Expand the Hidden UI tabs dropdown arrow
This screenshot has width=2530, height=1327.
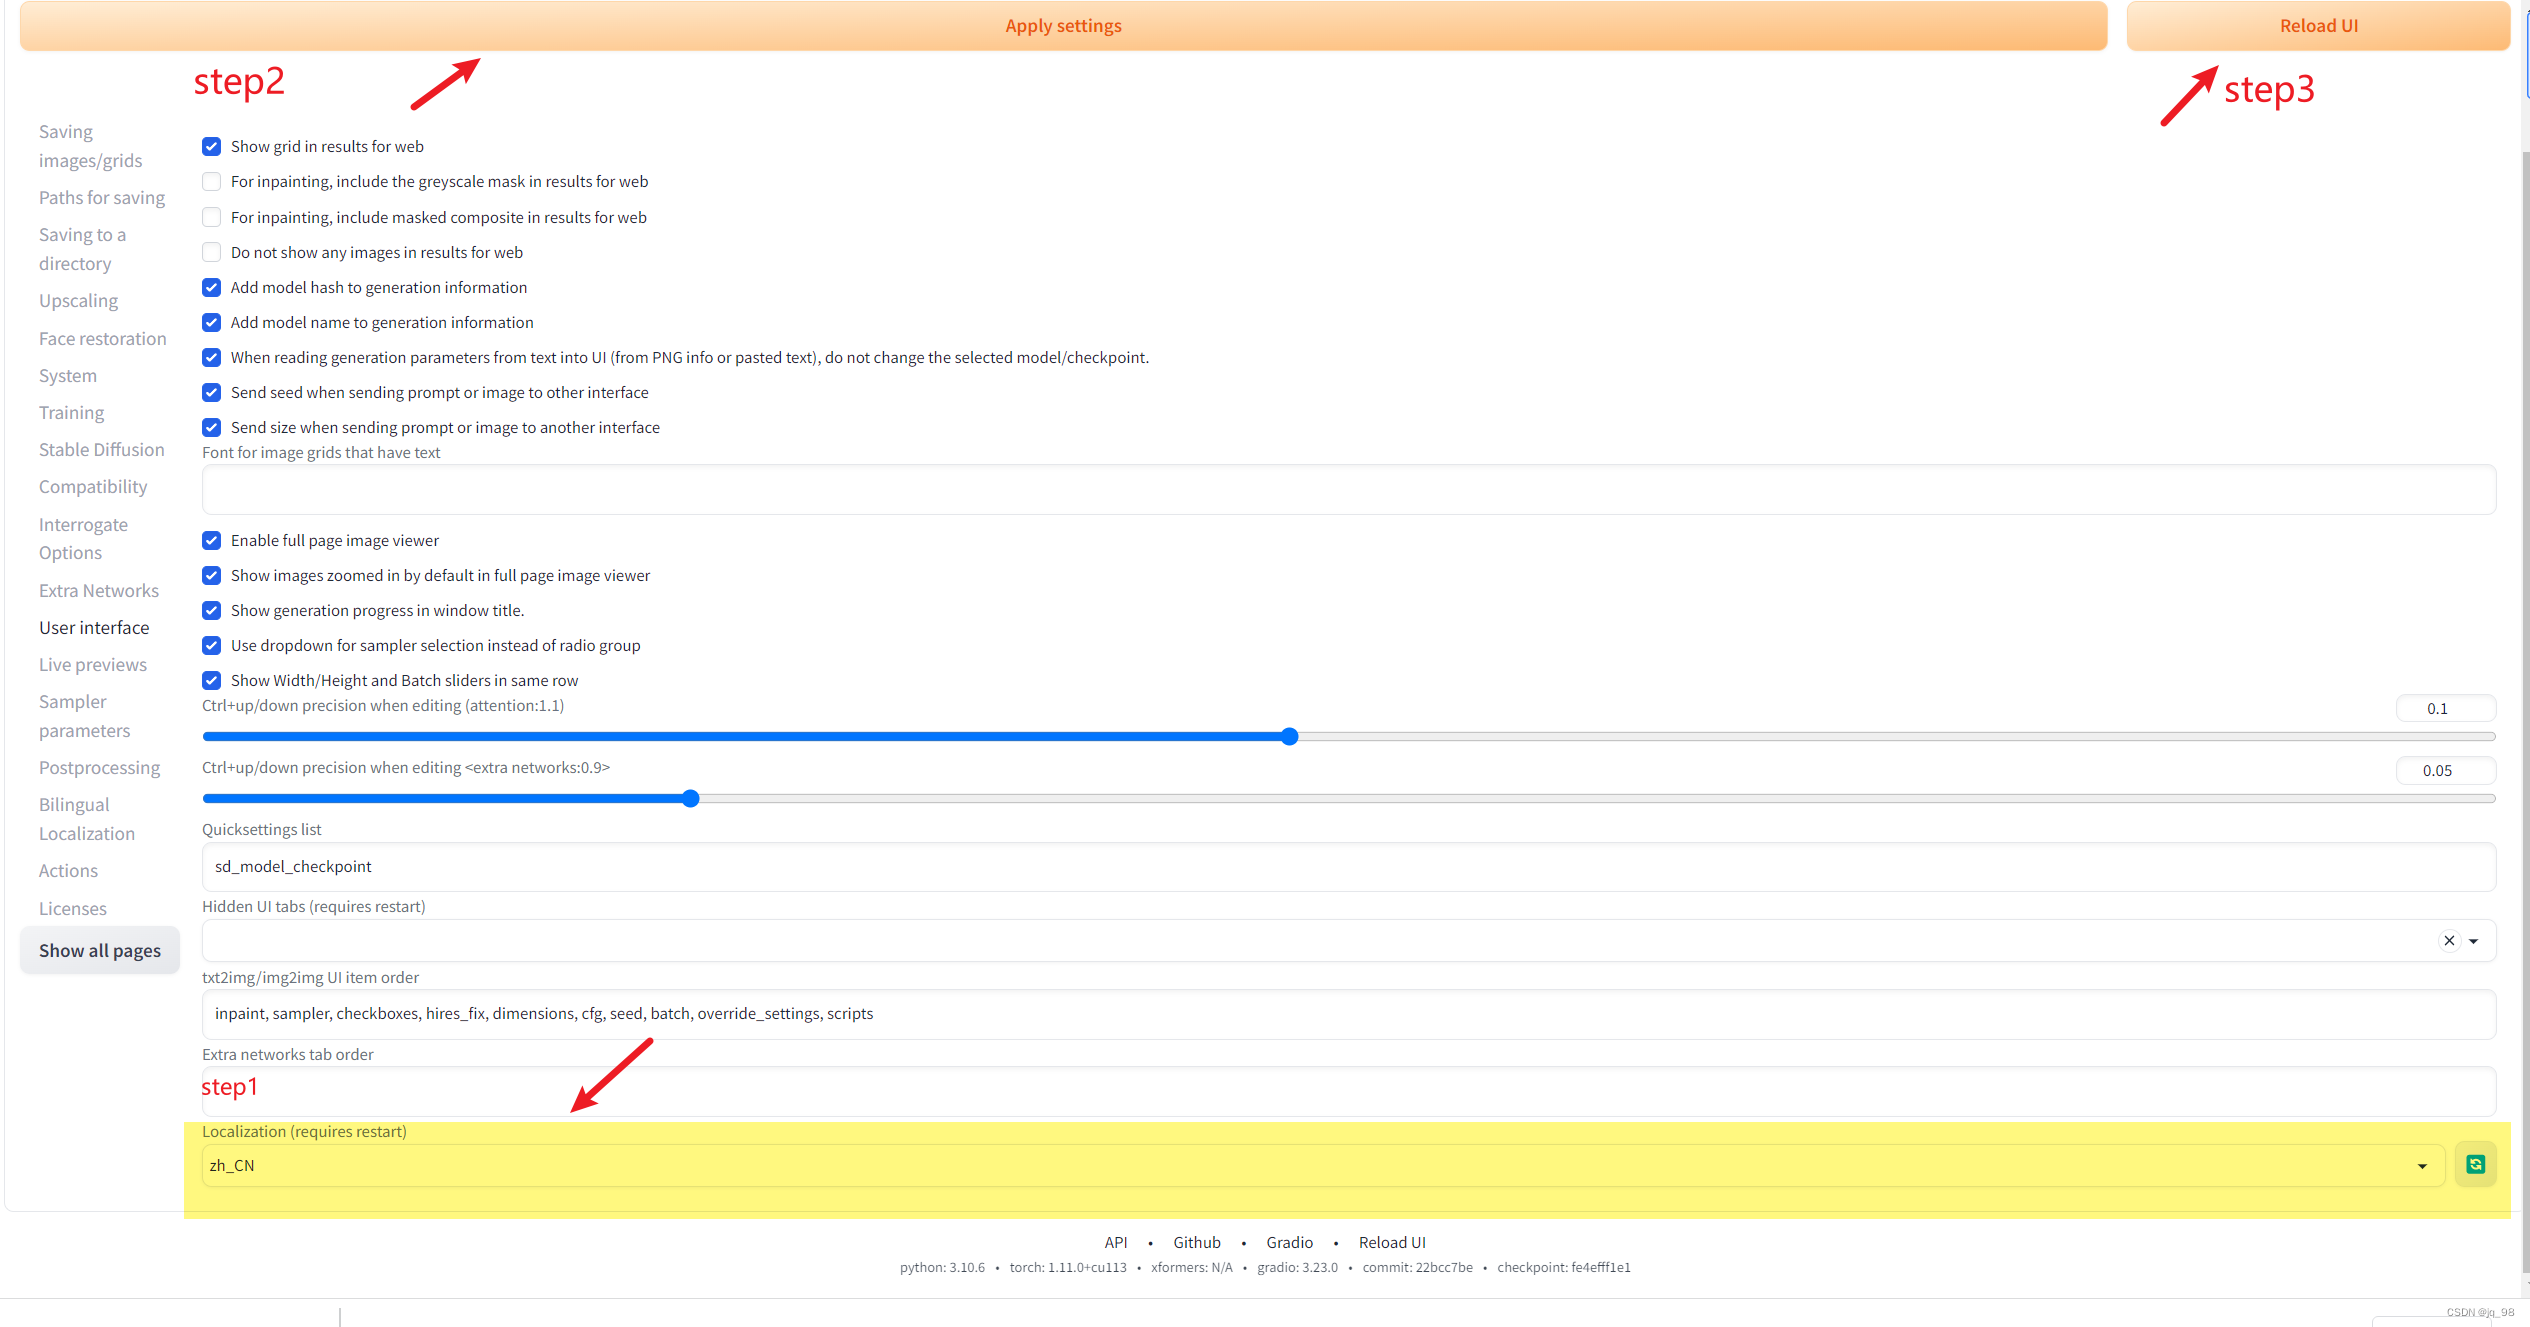(x=2473, y=941)
